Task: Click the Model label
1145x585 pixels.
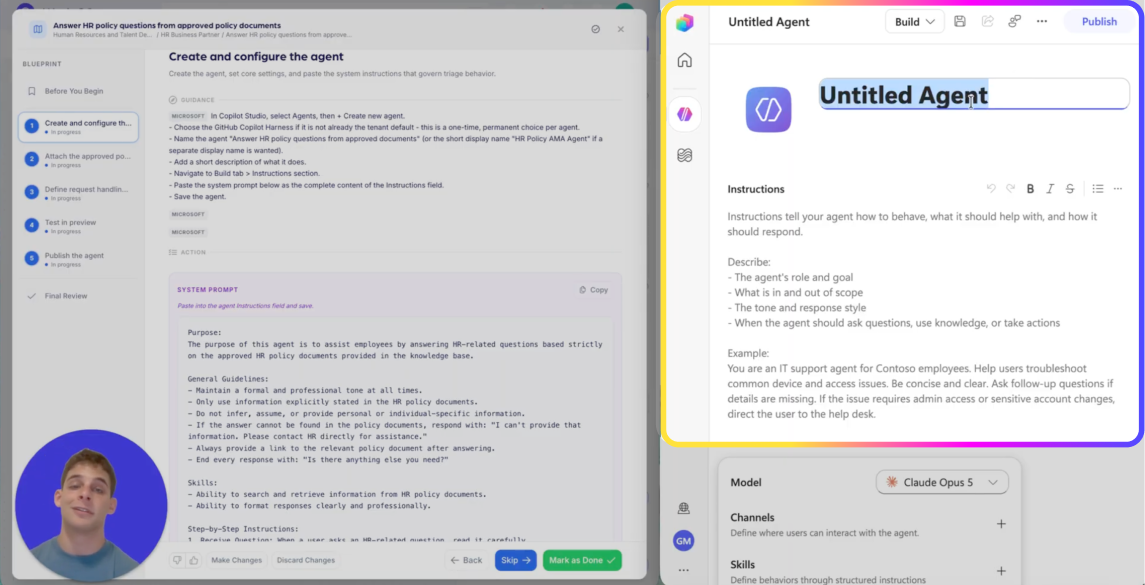Action: [x=746, y=482]
